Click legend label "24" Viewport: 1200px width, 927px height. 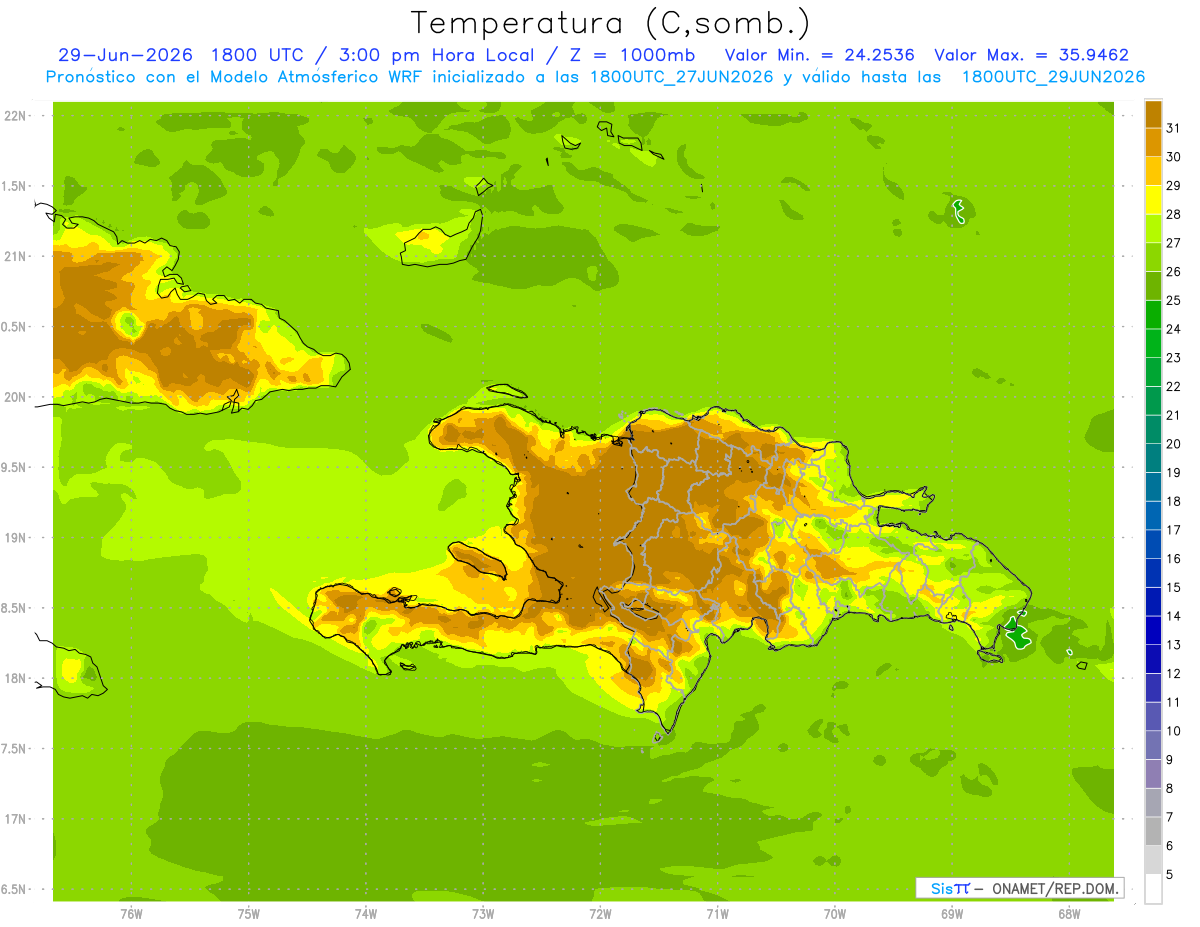coord(1173,329)
